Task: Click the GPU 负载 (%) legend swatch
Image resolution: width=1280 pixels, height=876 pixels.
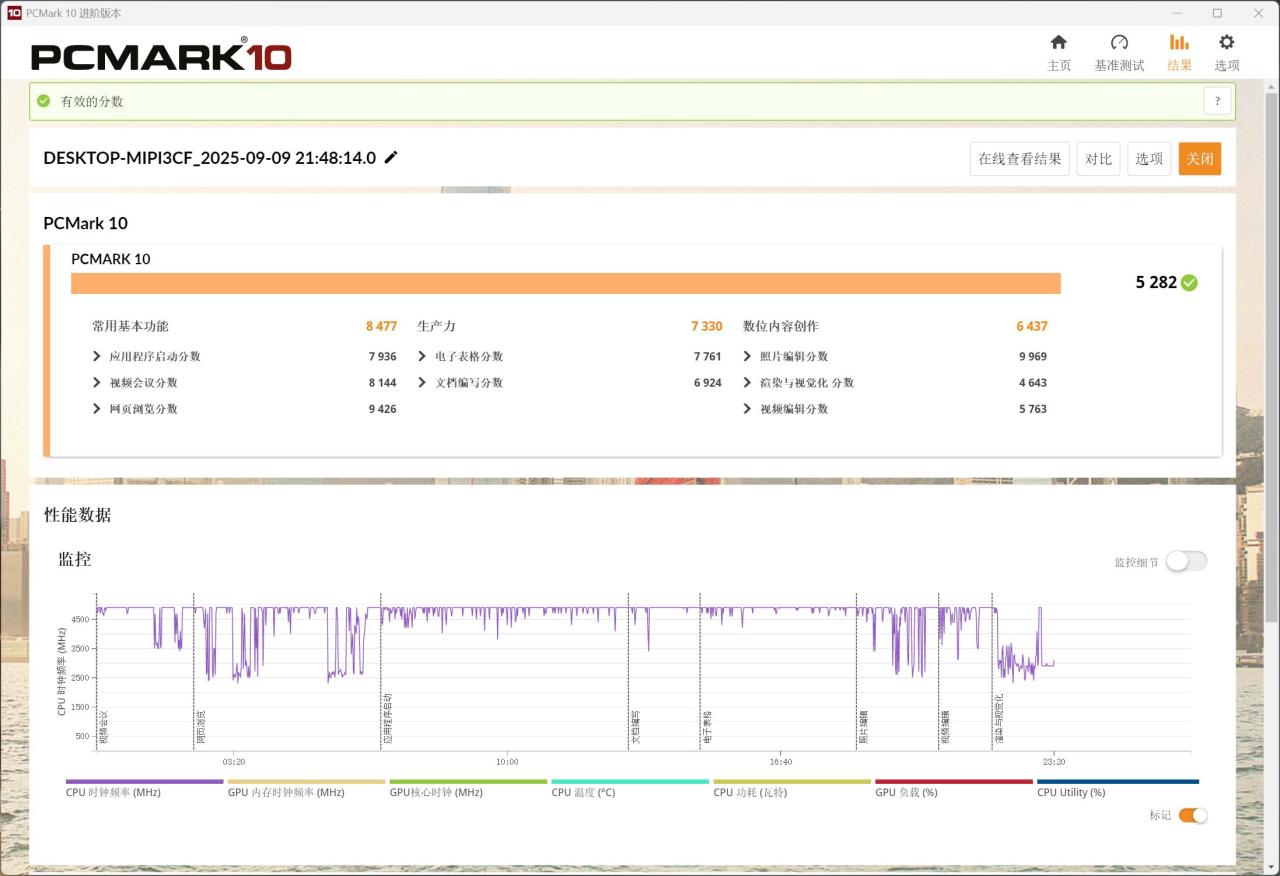Action: [954, 782]
